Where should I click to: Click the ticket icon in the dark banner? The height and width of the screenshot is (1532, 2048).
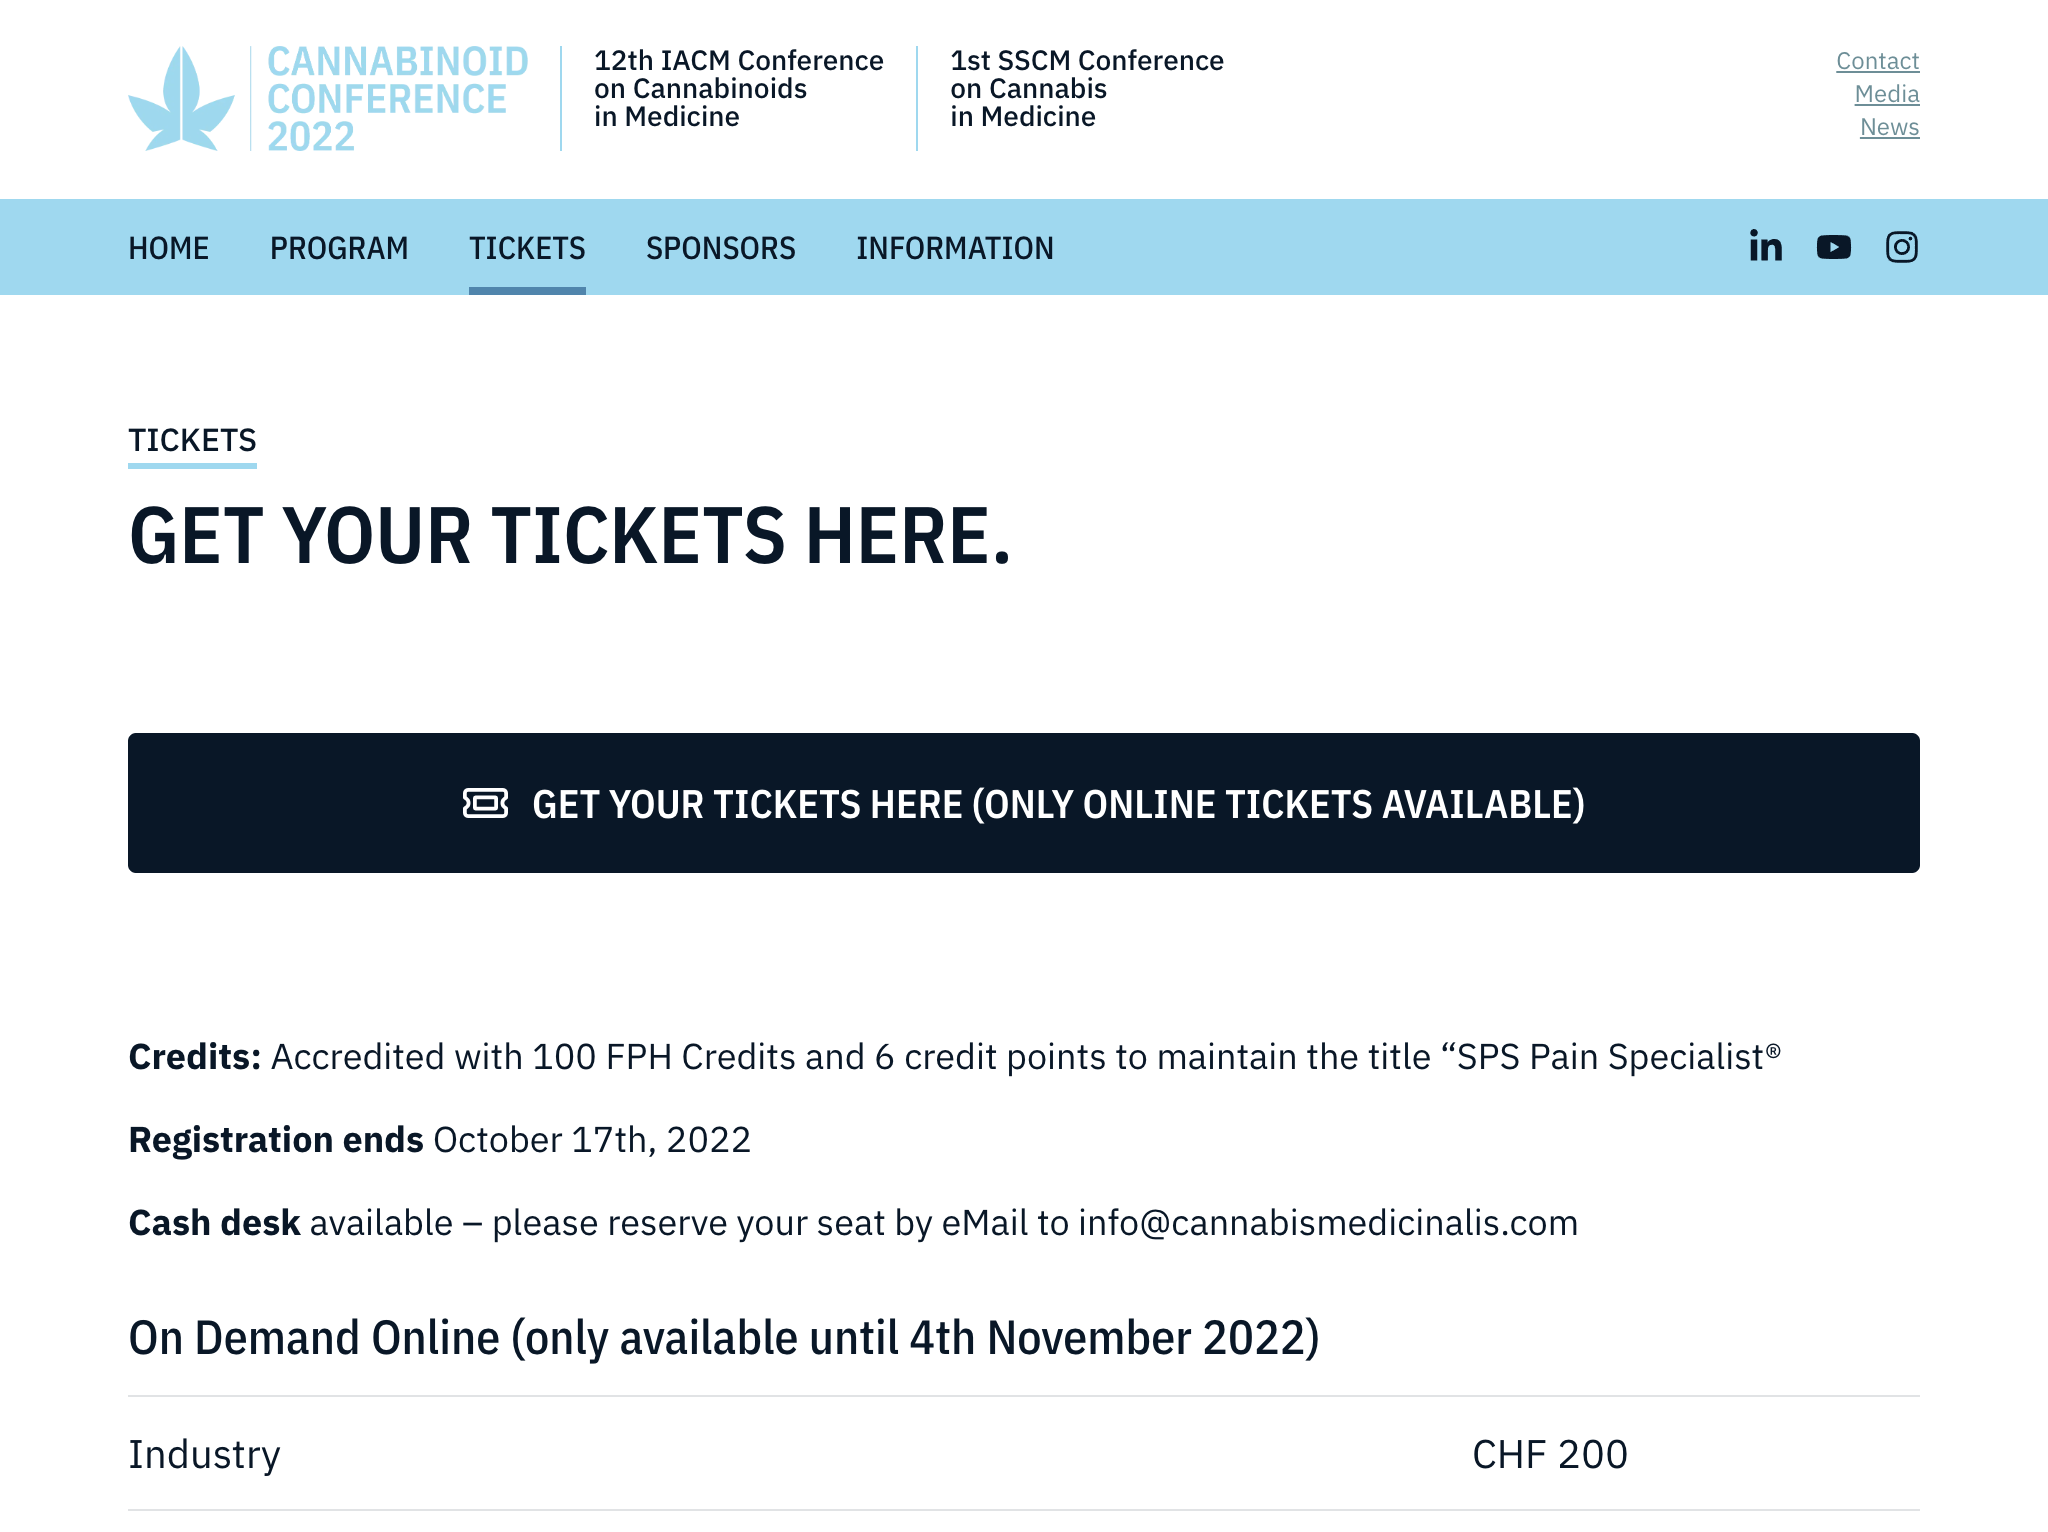pyautogui.click(x=485, y=803)
